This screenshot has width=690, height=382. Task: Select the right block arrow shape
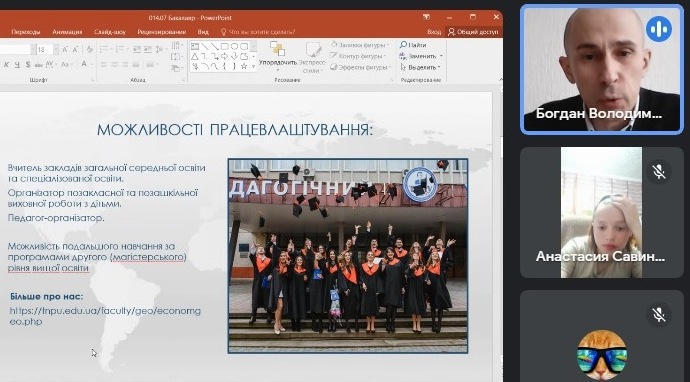click(224, 56)
